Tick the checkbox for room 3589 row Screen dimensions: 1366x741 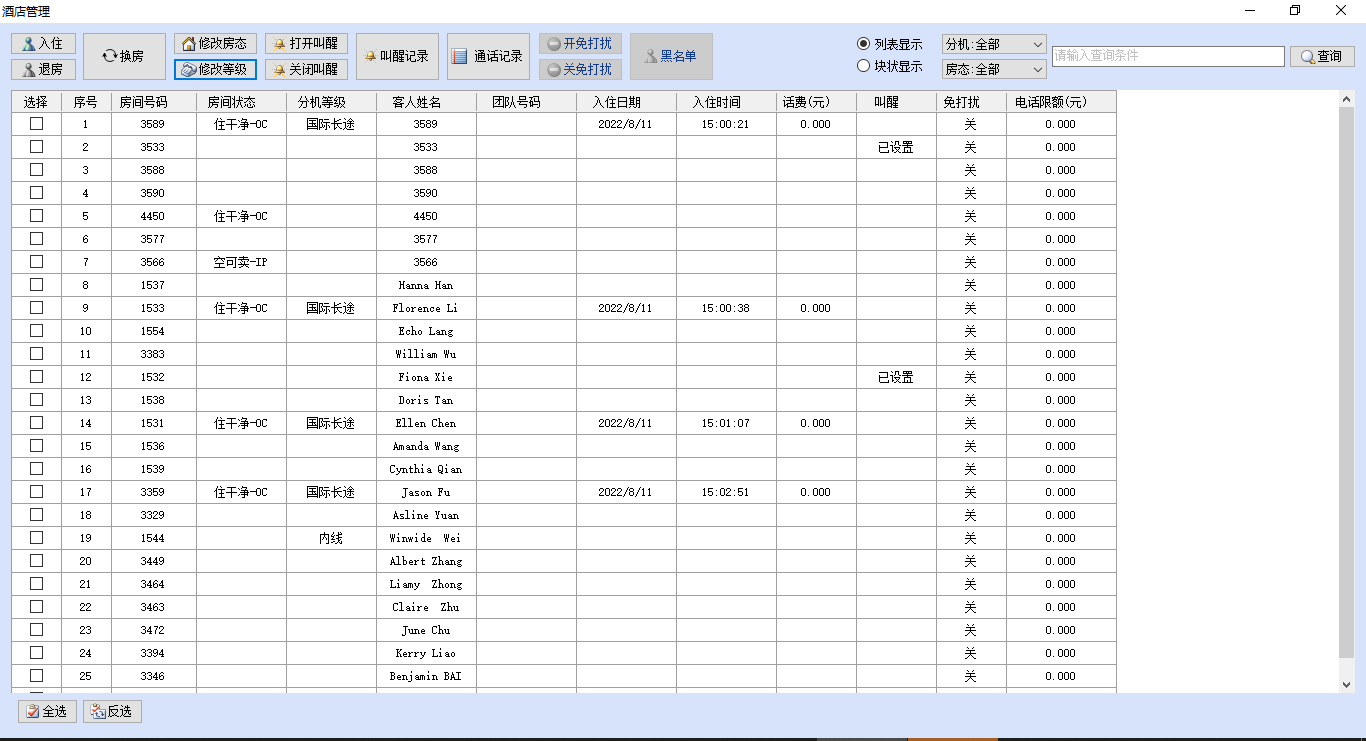37,124
